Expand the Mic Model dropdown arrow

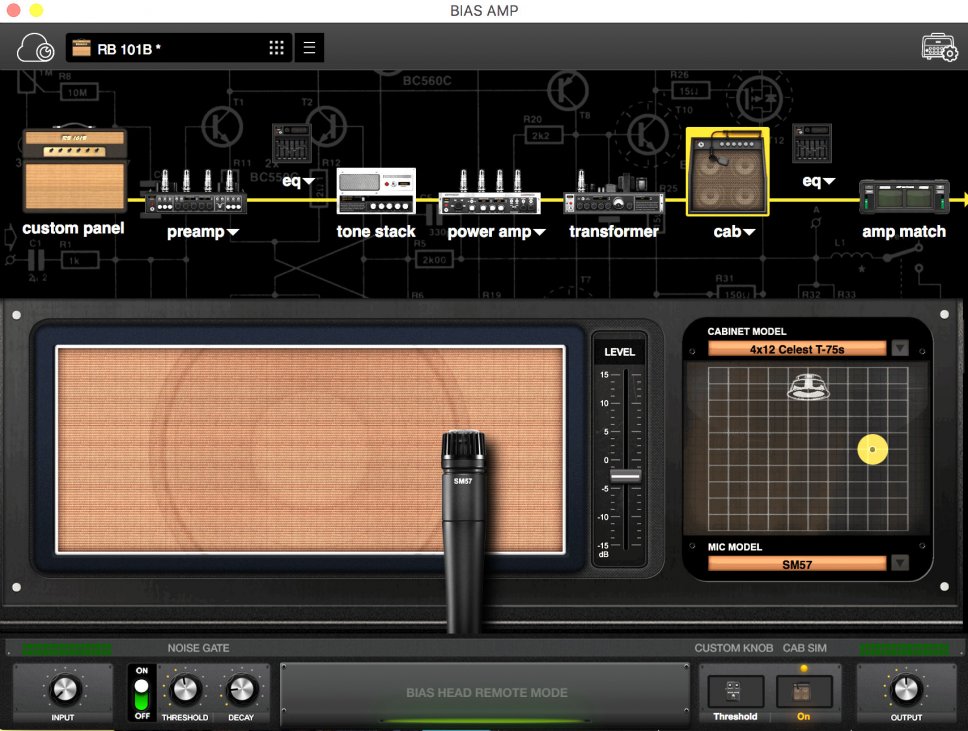click(900, 564)
